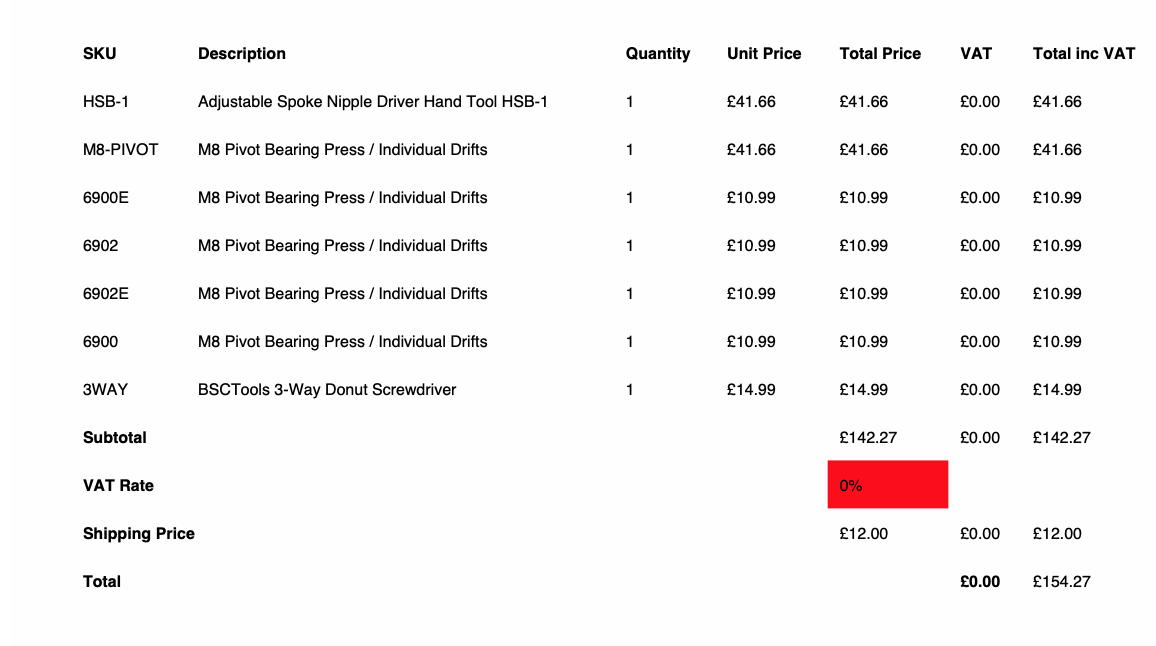Click the Quantity column header
Screen dimensions: 1156x646
pyautogui.click(x=657, y=53)
